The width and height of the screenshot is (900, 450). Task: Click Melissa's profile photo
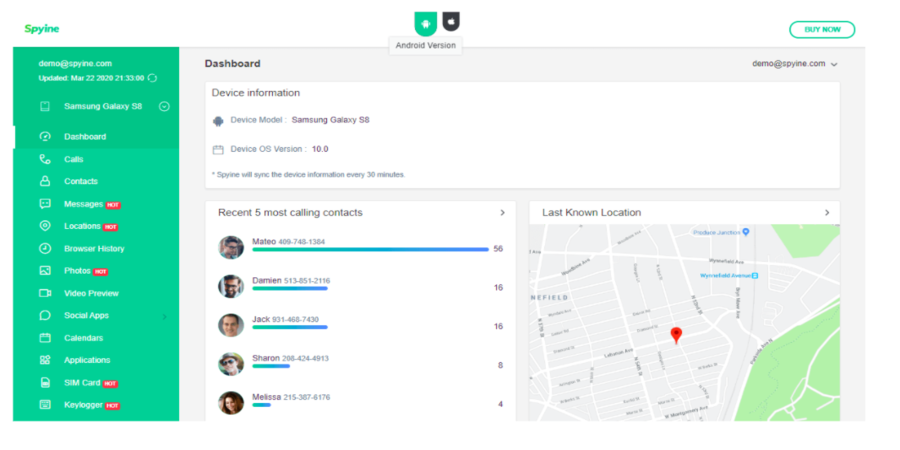pos(231,403)
